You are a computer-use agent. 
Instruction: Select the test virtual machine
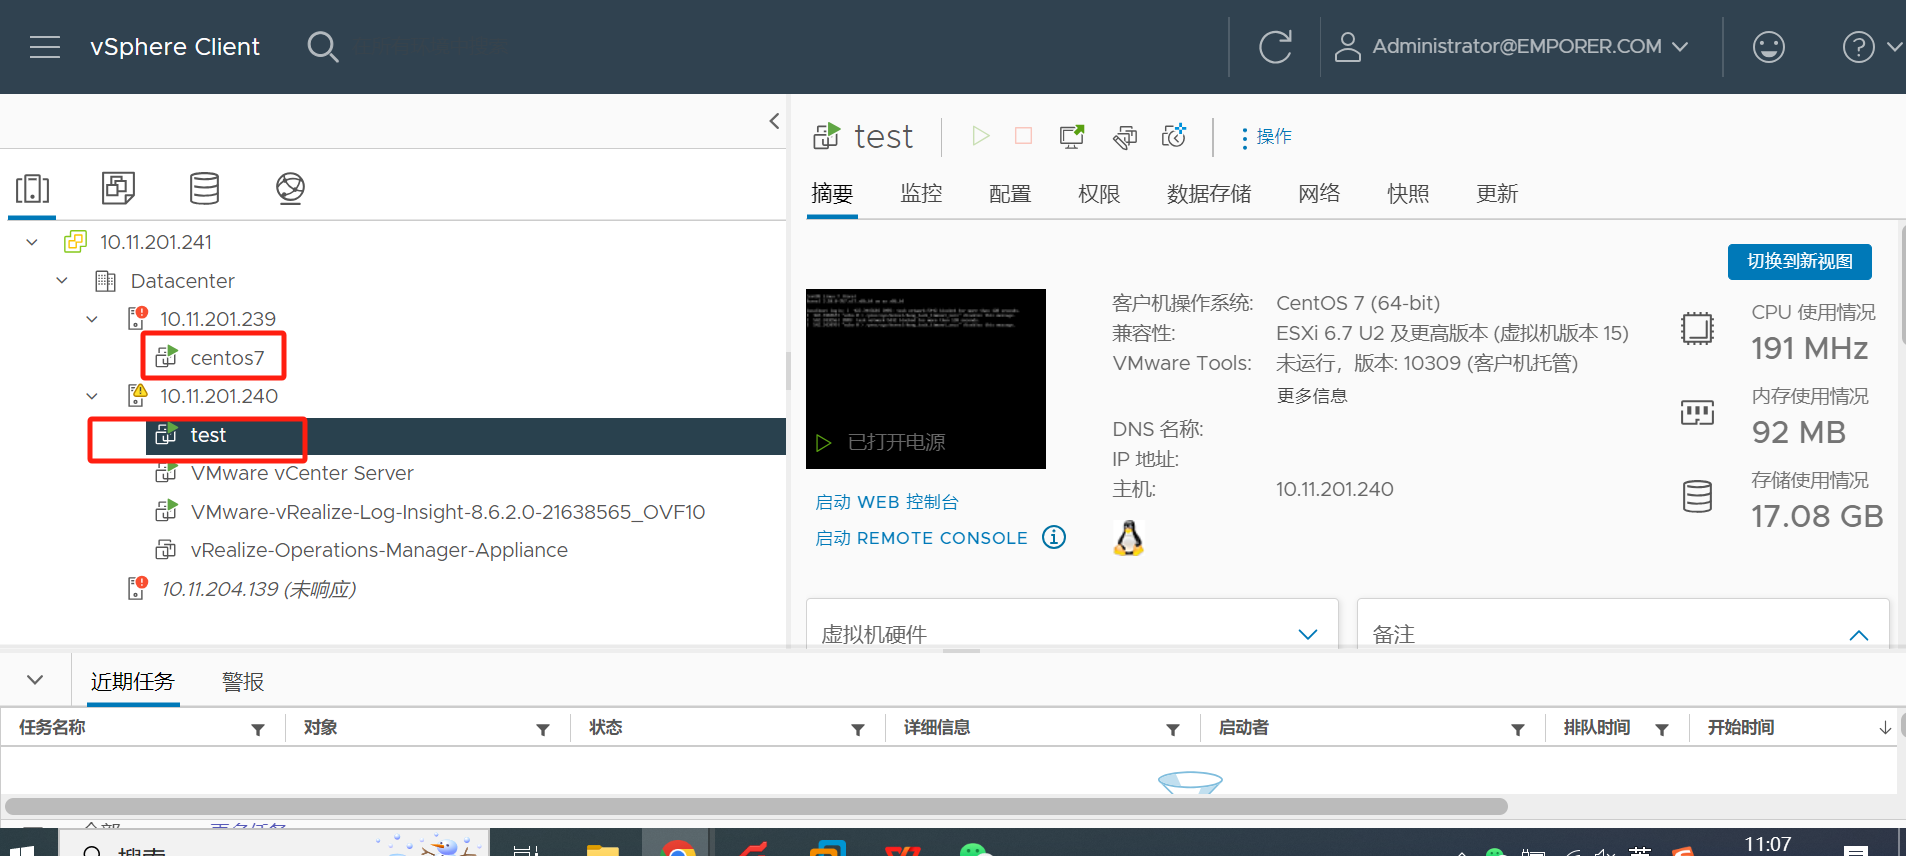pyautogui.click(x=208, y=435)
